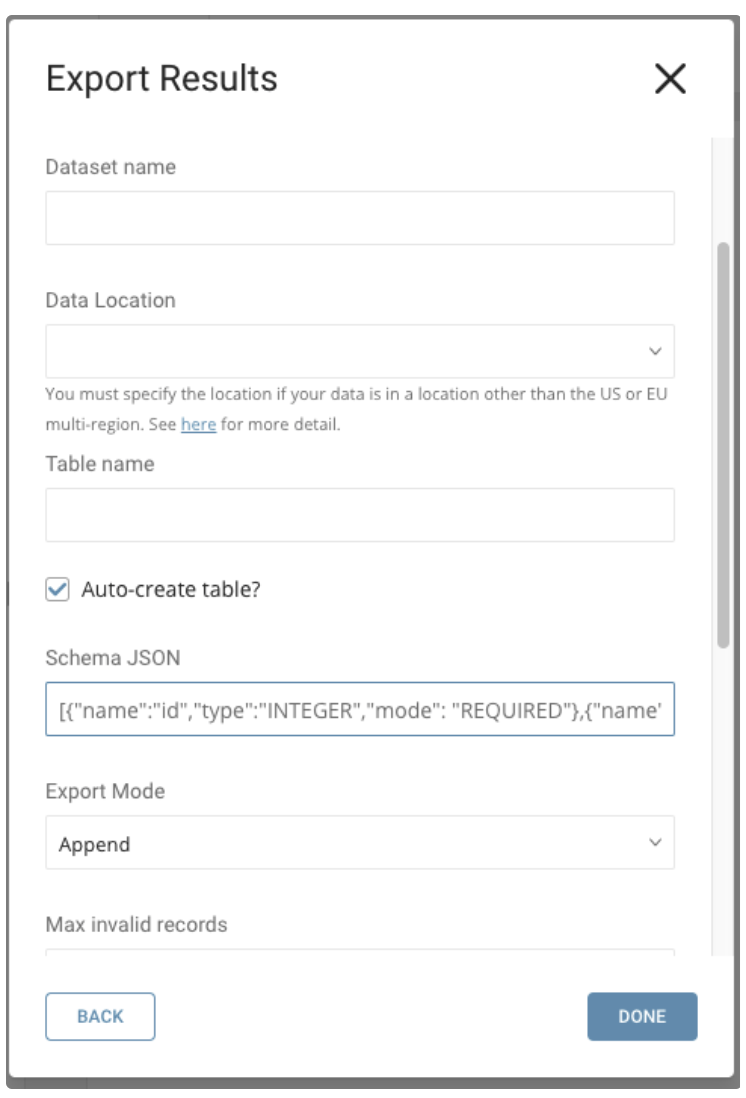The width and height of the screenshot is (746, 1098).
Task: Click the Dataset name input field
Action: [359, 218]
